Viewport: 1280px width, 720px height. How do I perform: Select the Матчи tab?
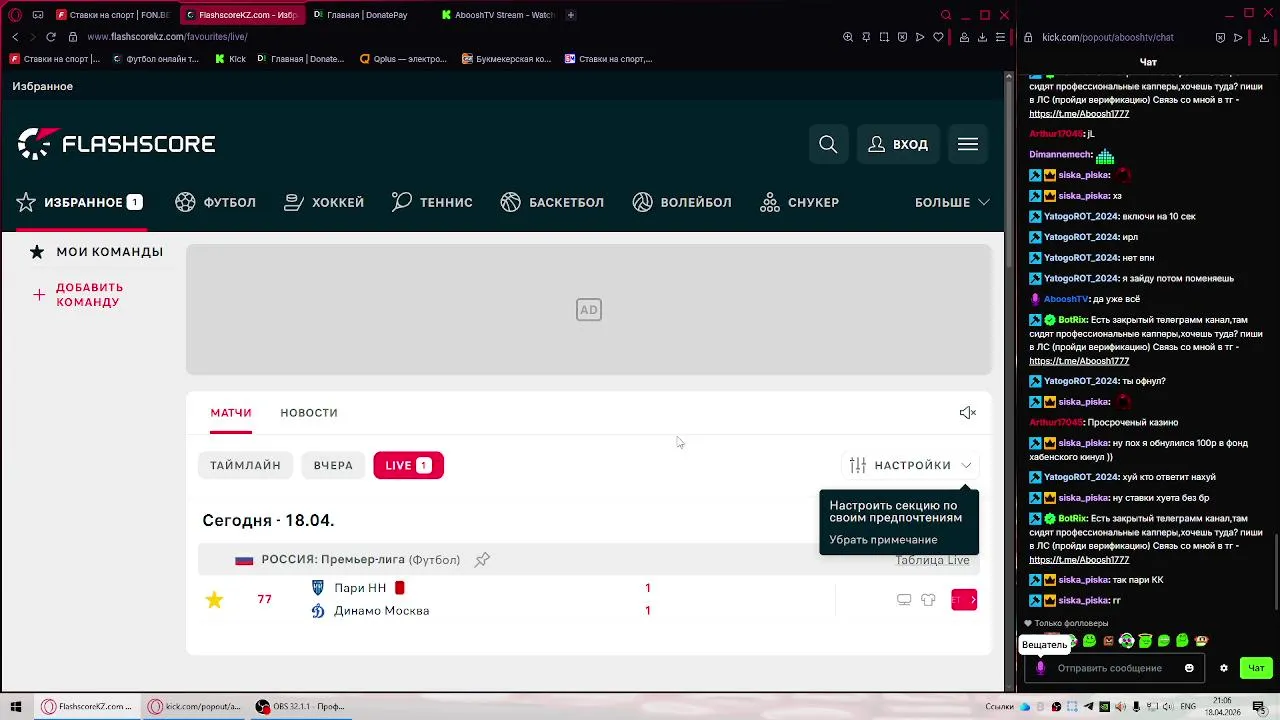pyautogui.click(x=231, y=413)
